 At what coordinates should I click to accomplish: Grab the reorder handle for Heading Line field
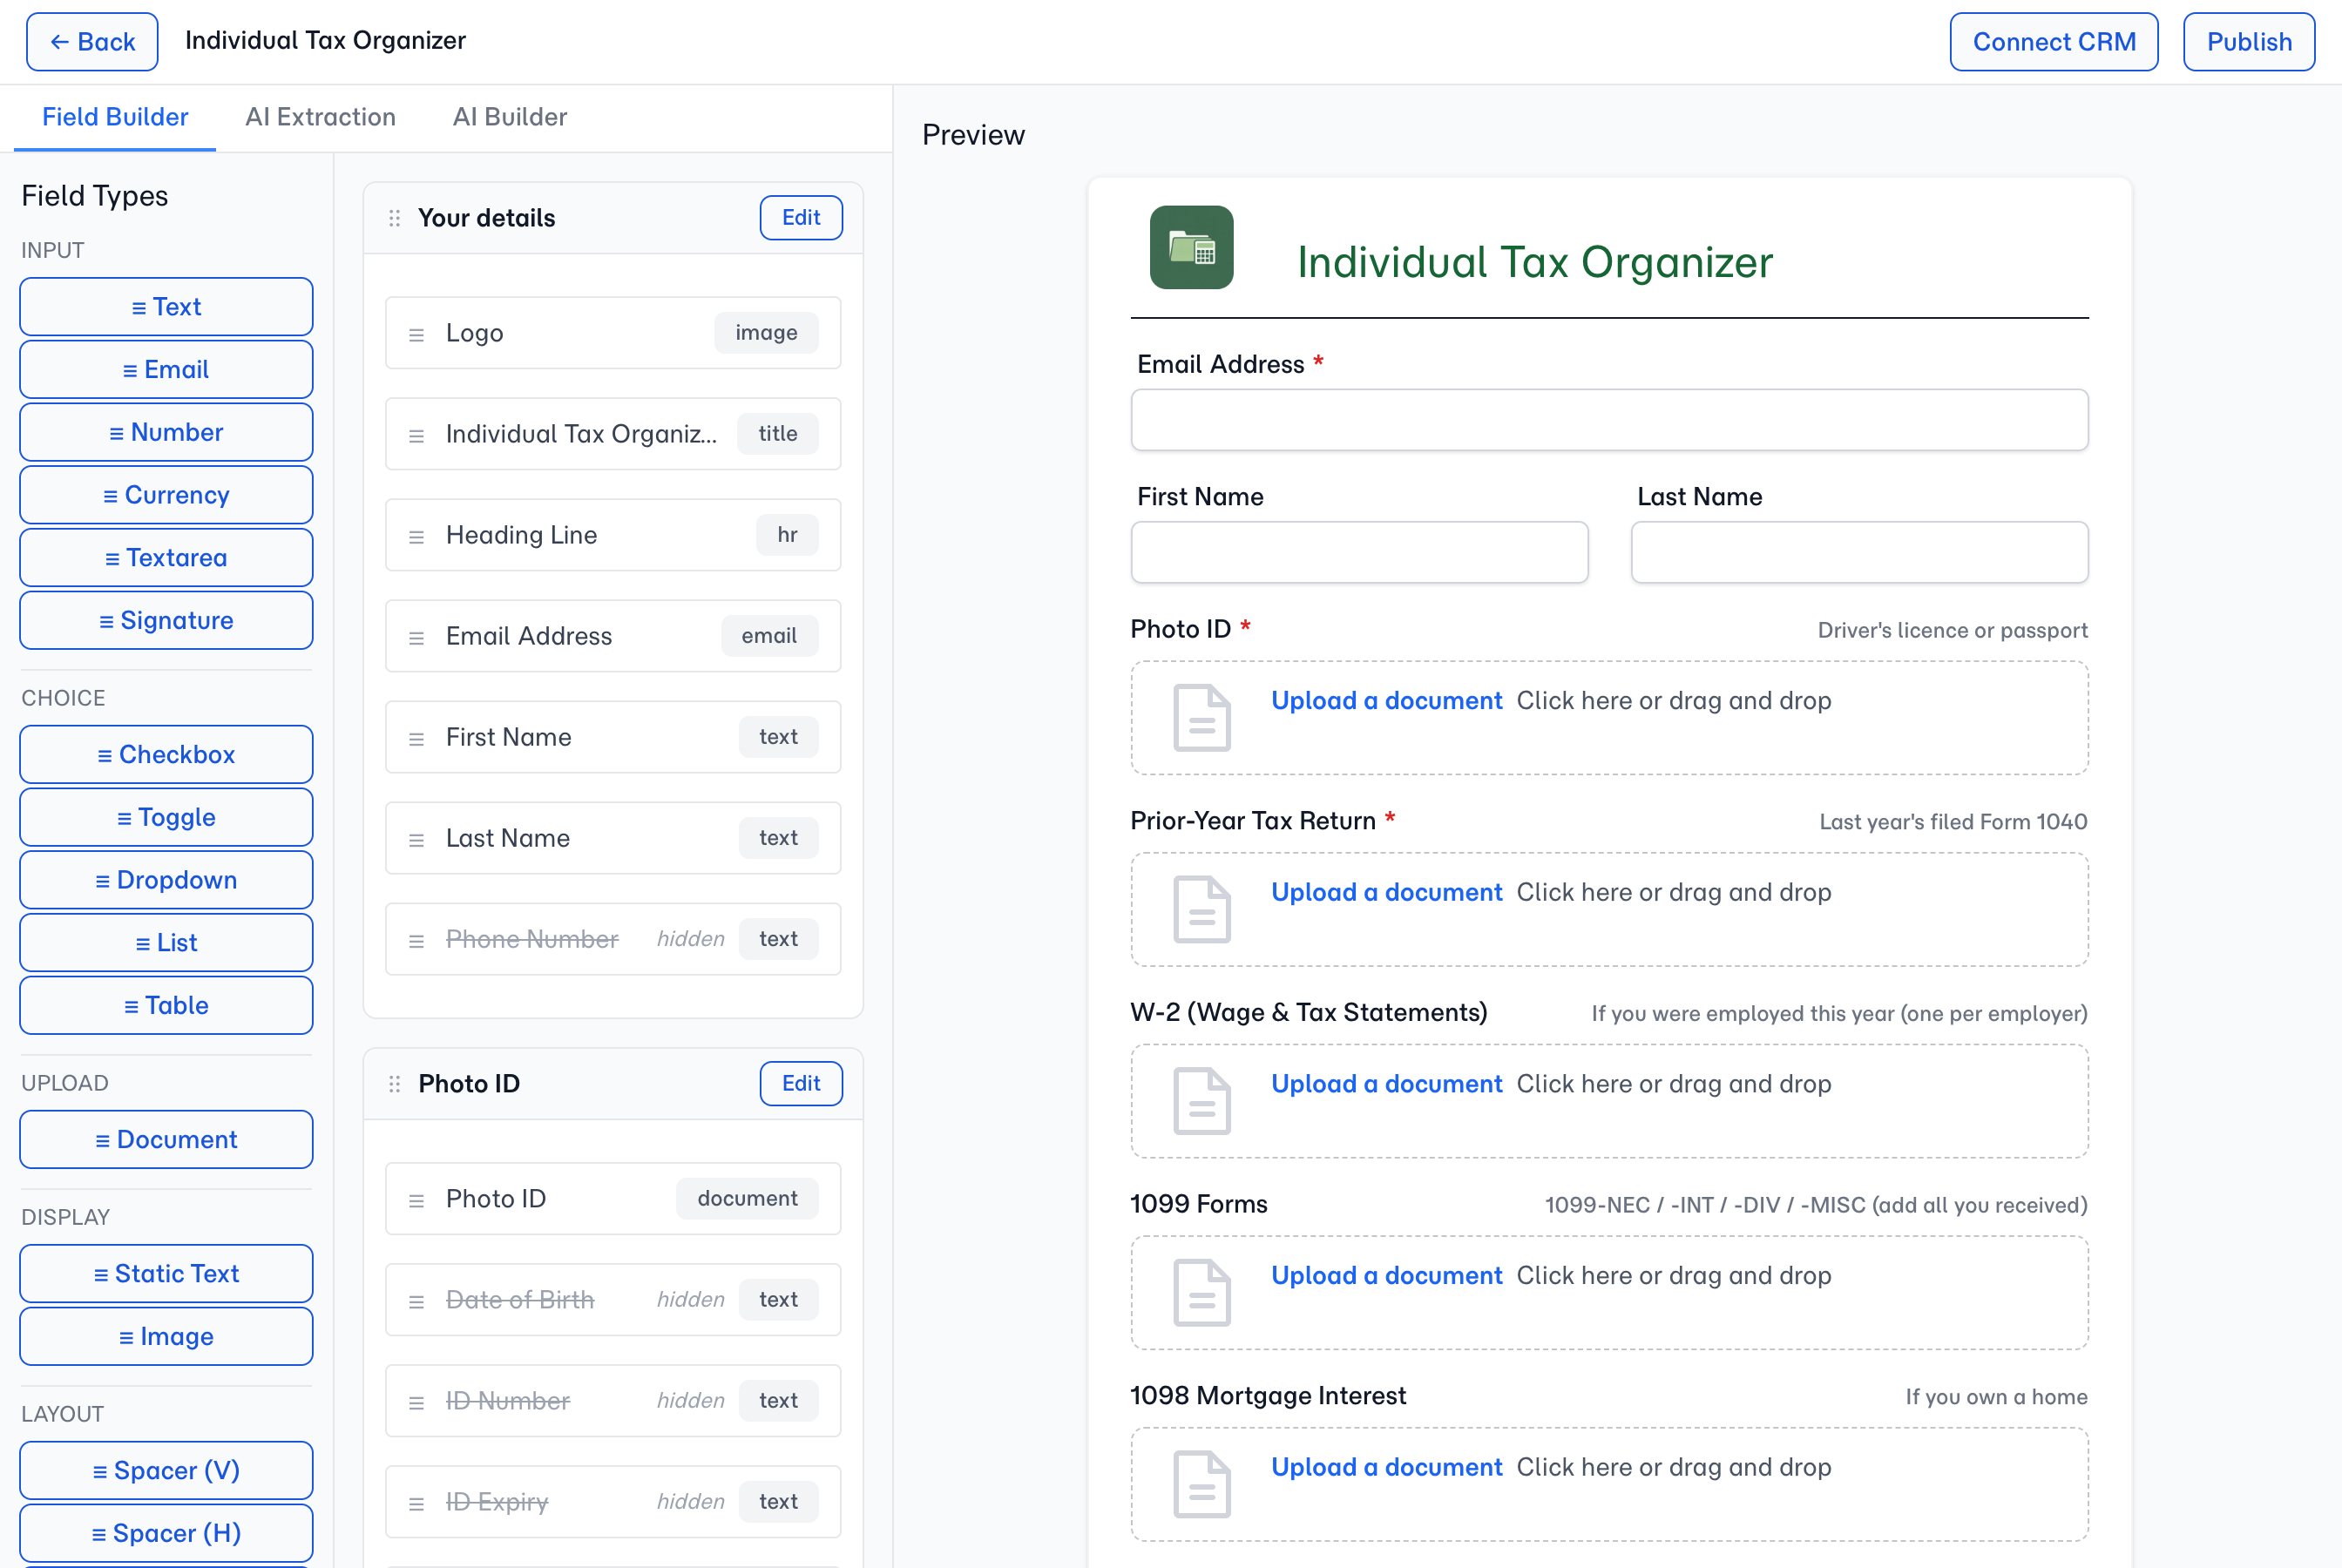point(417,536)
